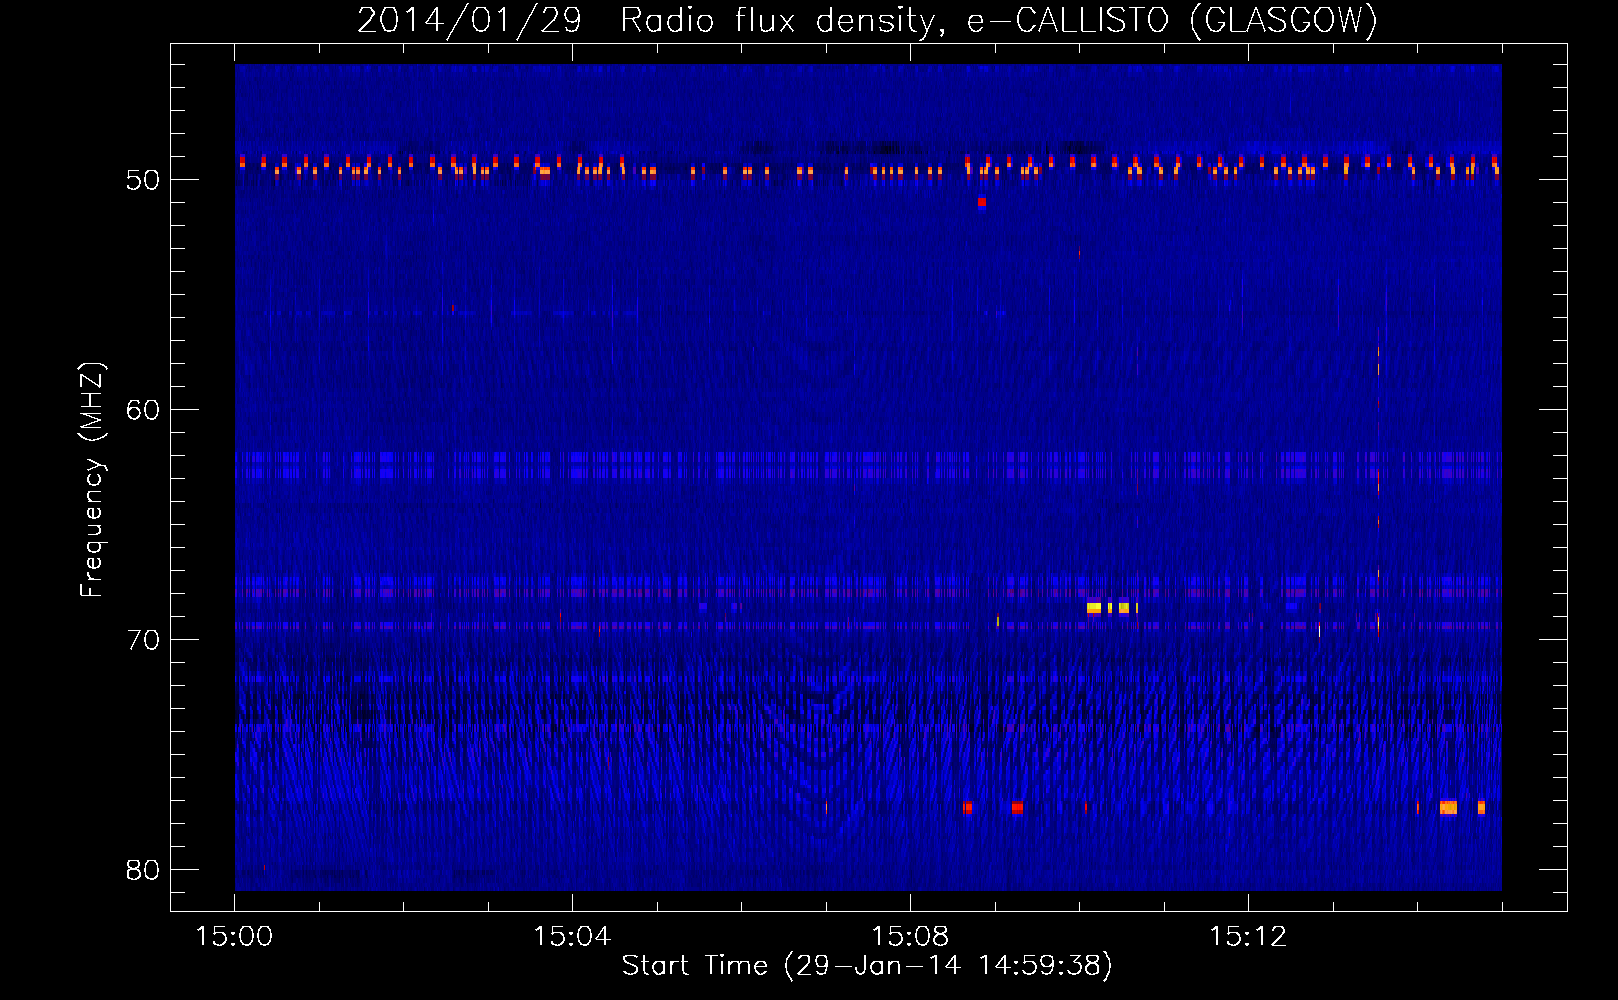
Task: Click the isolated red marker near 51 MHz
Action: click(982, 202)
